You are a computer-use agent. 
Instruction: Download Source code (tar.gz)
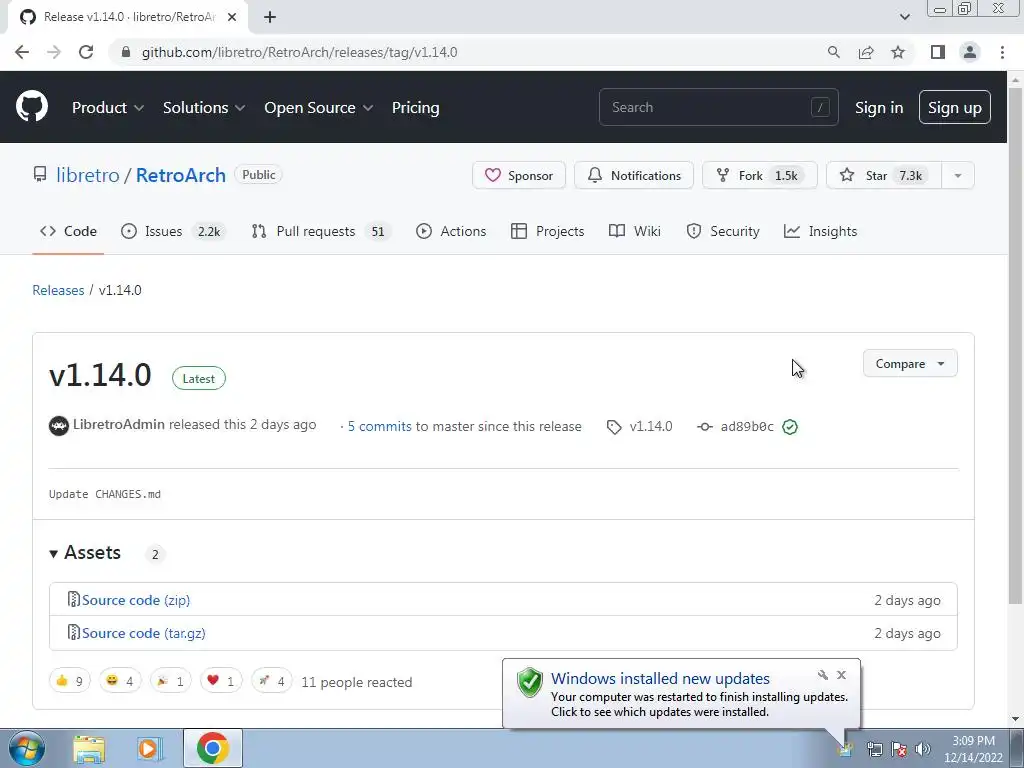[x=144, y=633]
